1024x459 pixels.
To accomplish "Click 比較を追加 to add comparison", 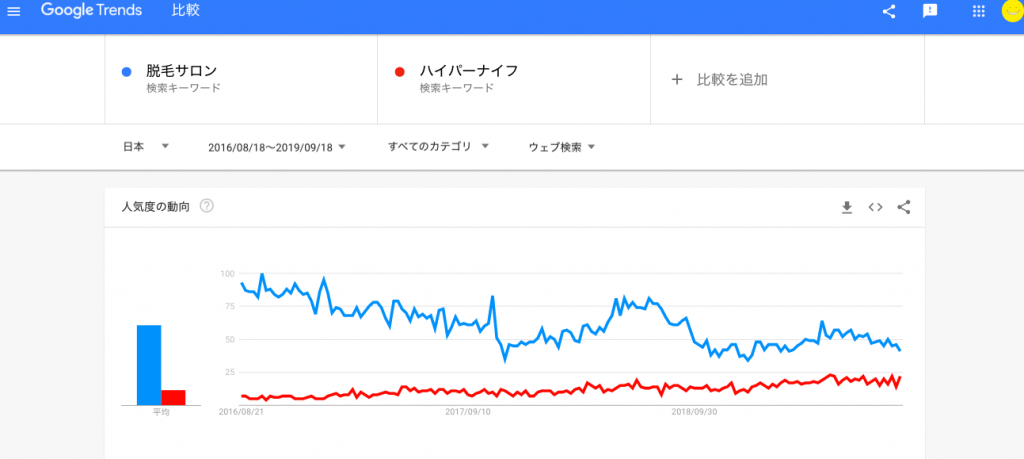I will tap(719, 80).
